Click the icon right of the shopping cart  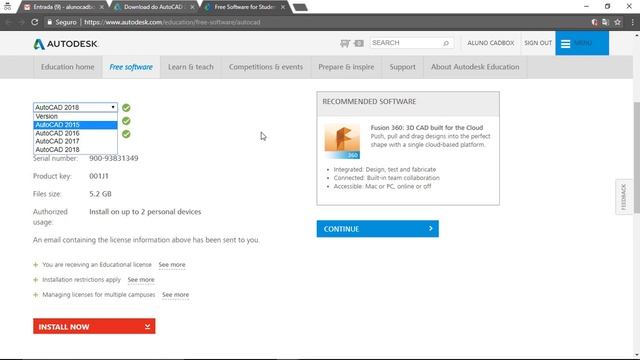pos(359,43)
